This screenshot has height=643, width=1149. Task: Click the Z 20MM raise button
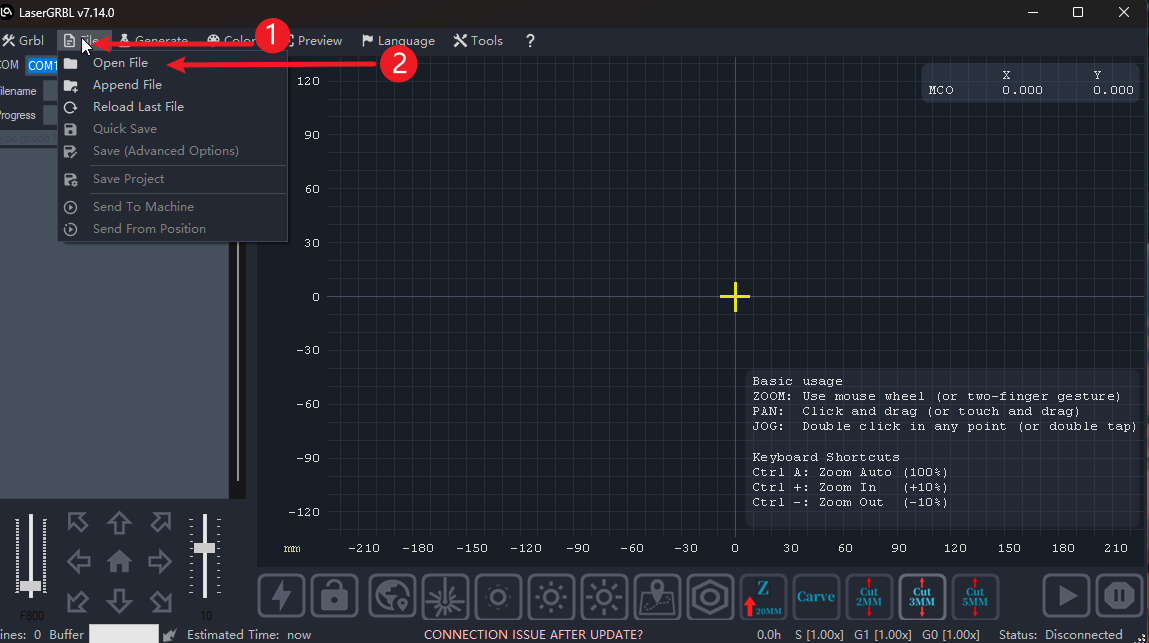pyautogui.click(x=763, y=596)
